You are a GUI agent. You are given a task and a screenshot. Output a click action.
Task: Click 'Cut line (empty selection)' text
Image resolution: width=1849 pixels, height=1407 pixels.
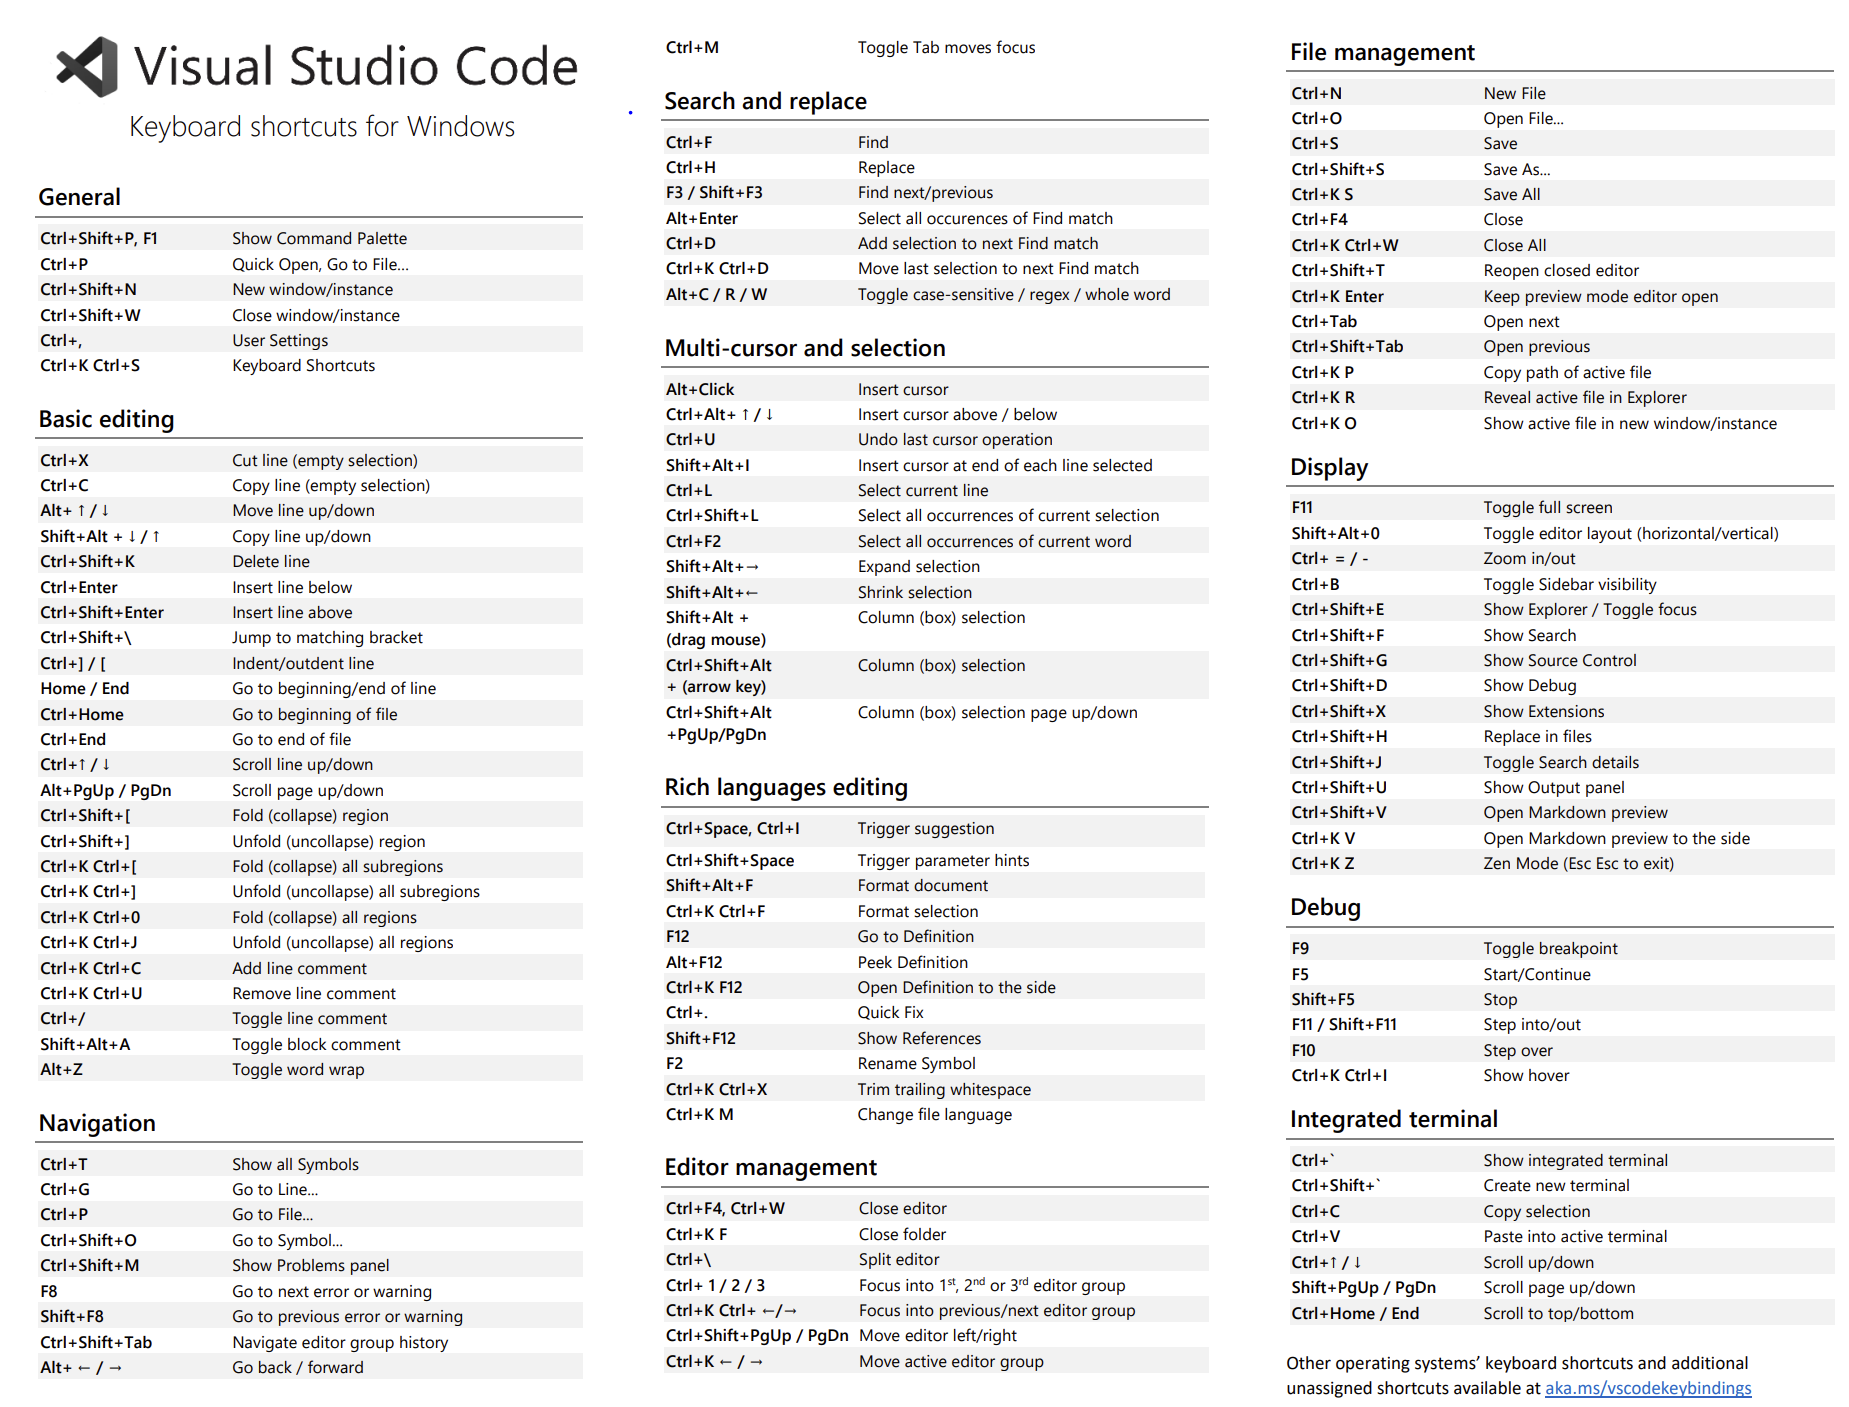[325, 460]
